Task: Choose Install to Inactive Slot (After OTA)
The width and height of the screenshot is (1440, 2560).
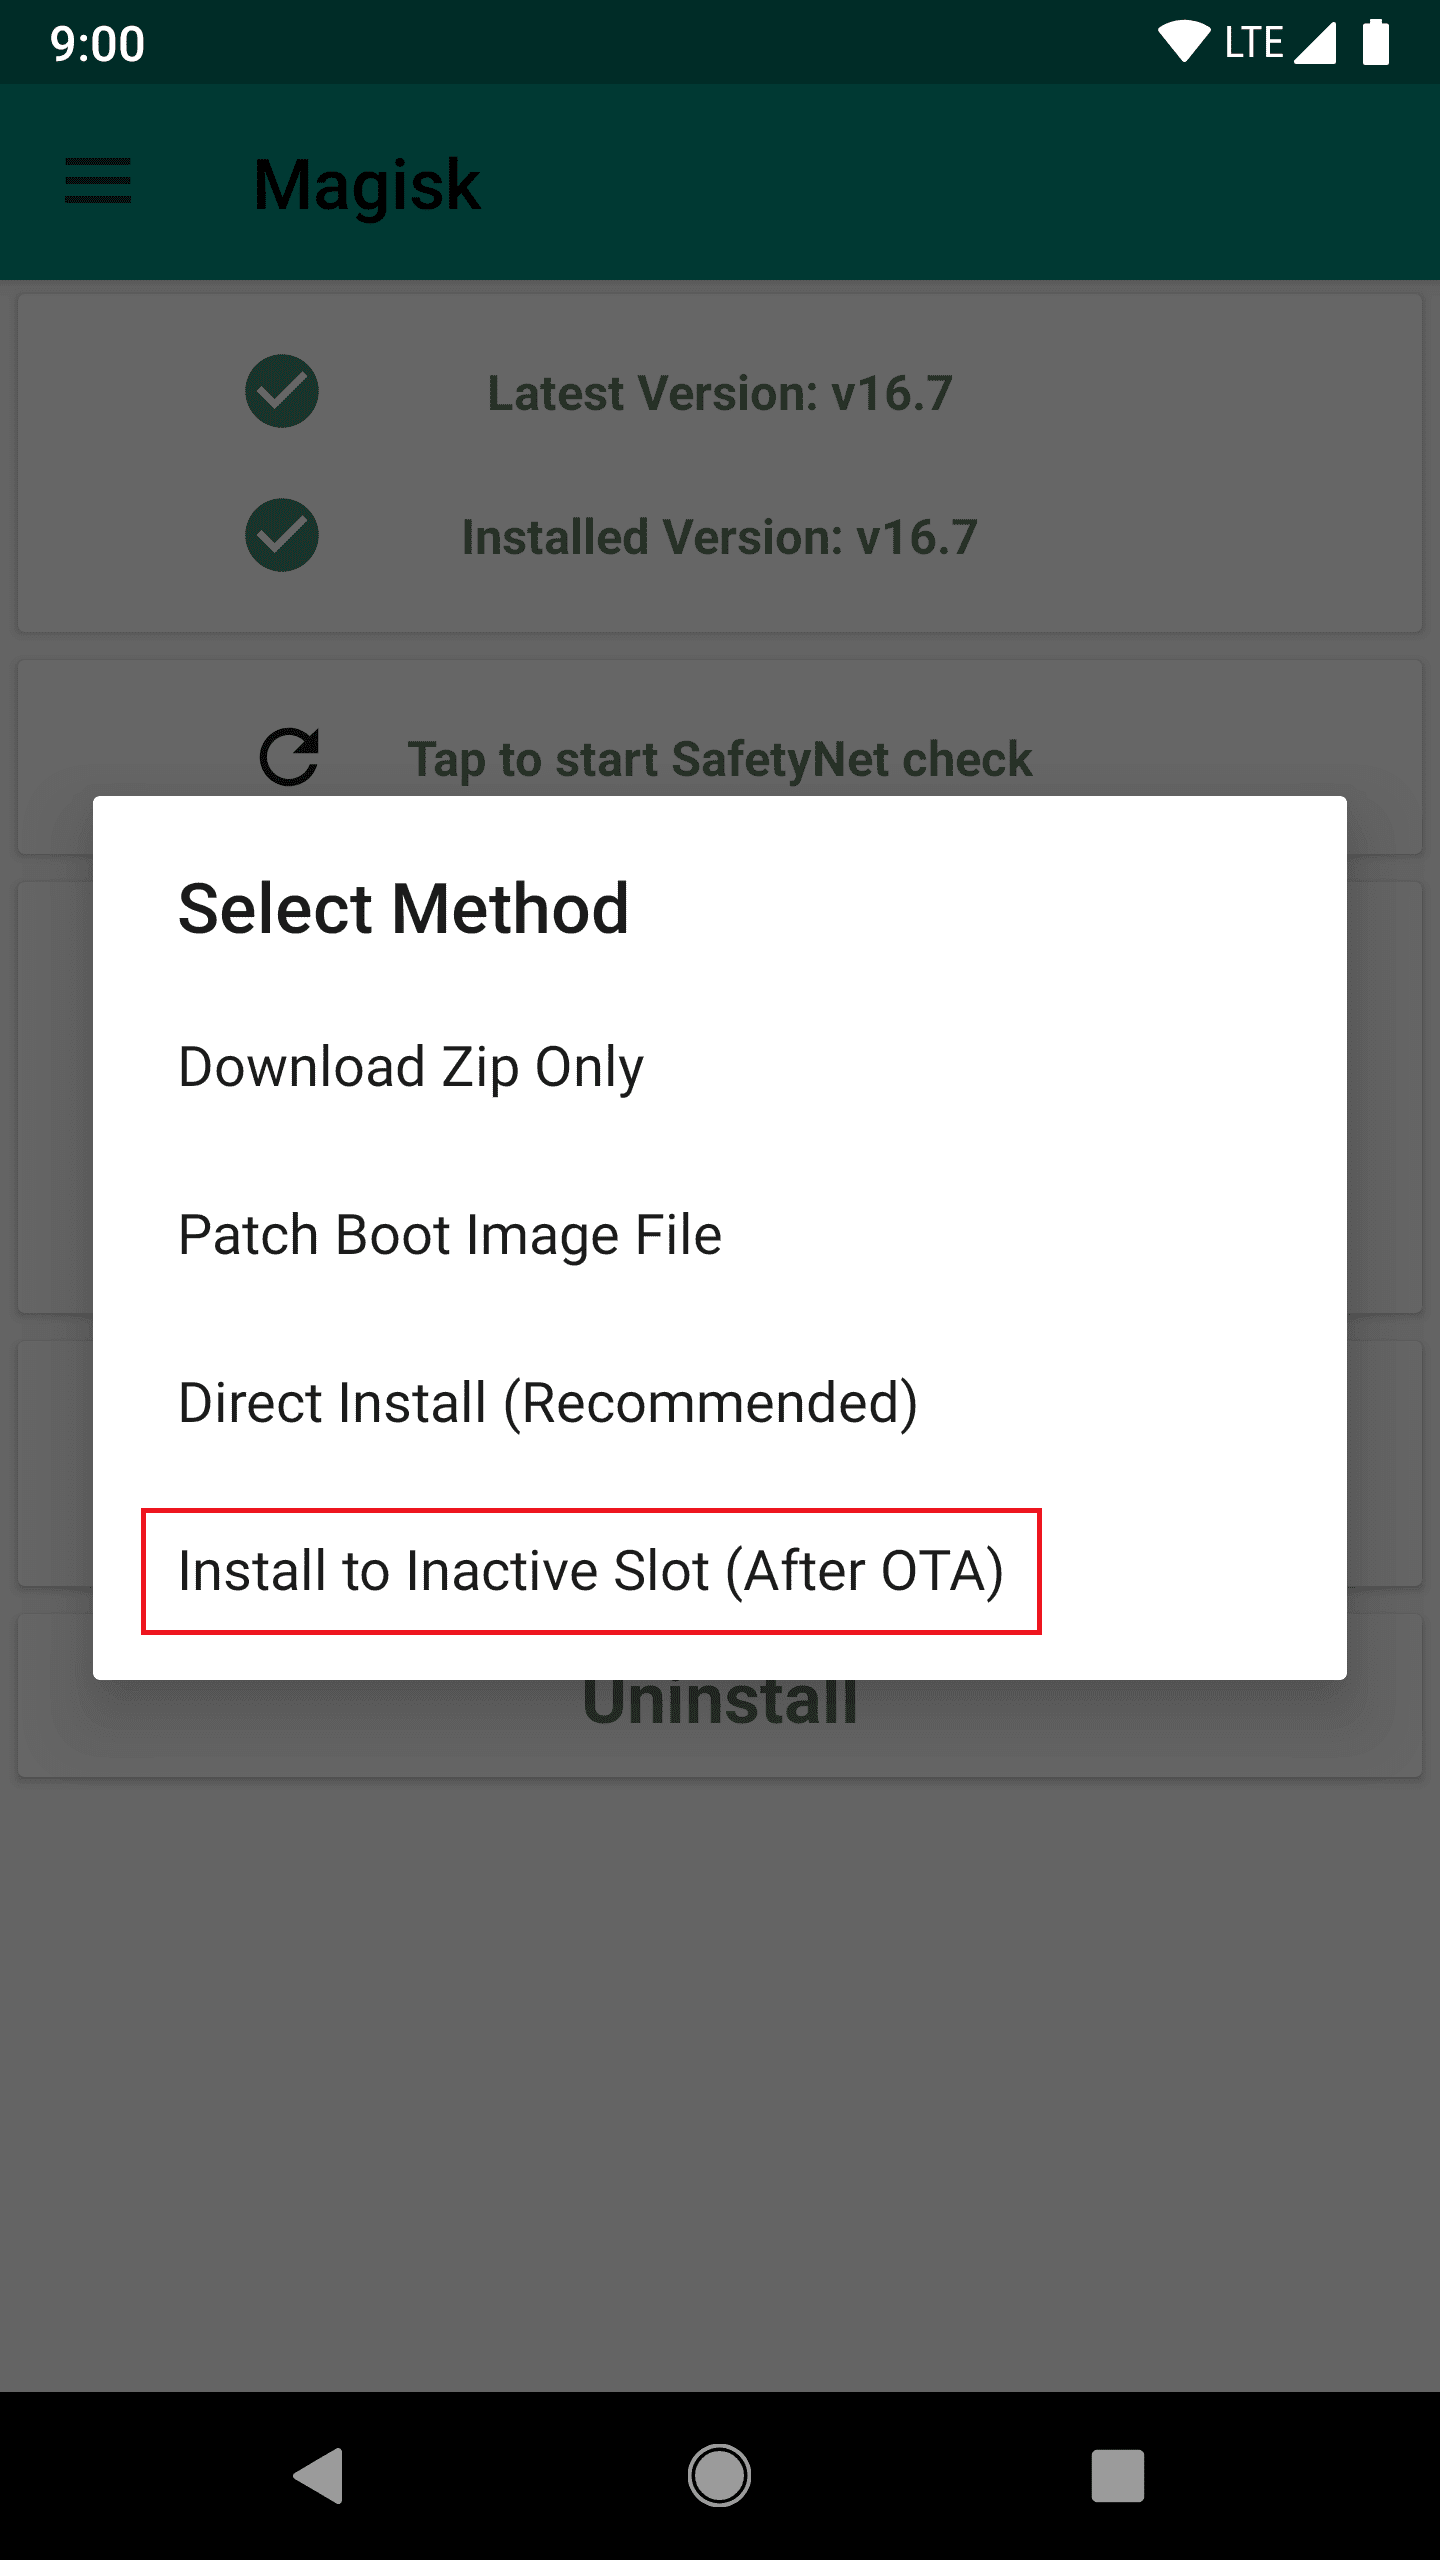Action: 591,1571
